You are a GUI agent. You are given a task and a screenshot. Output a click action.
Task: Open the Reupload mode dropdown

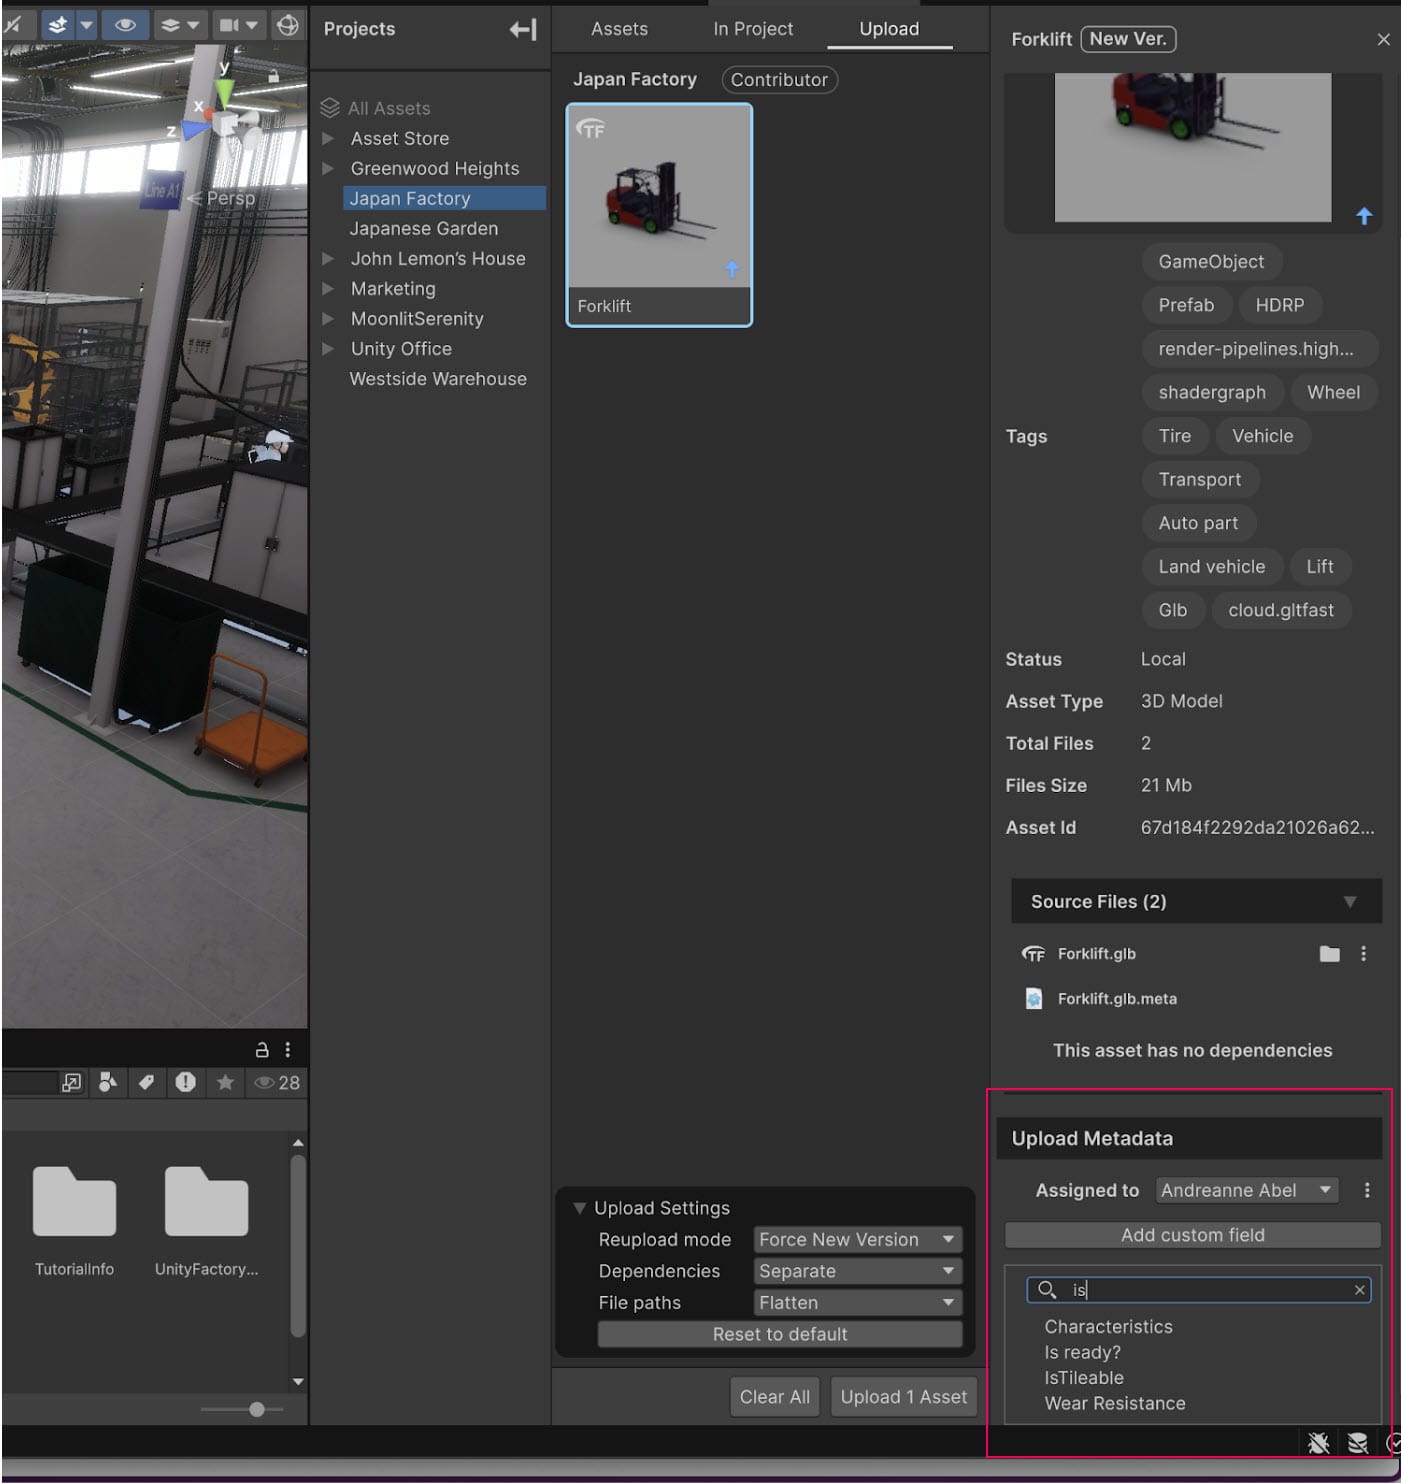(858, 1240)
